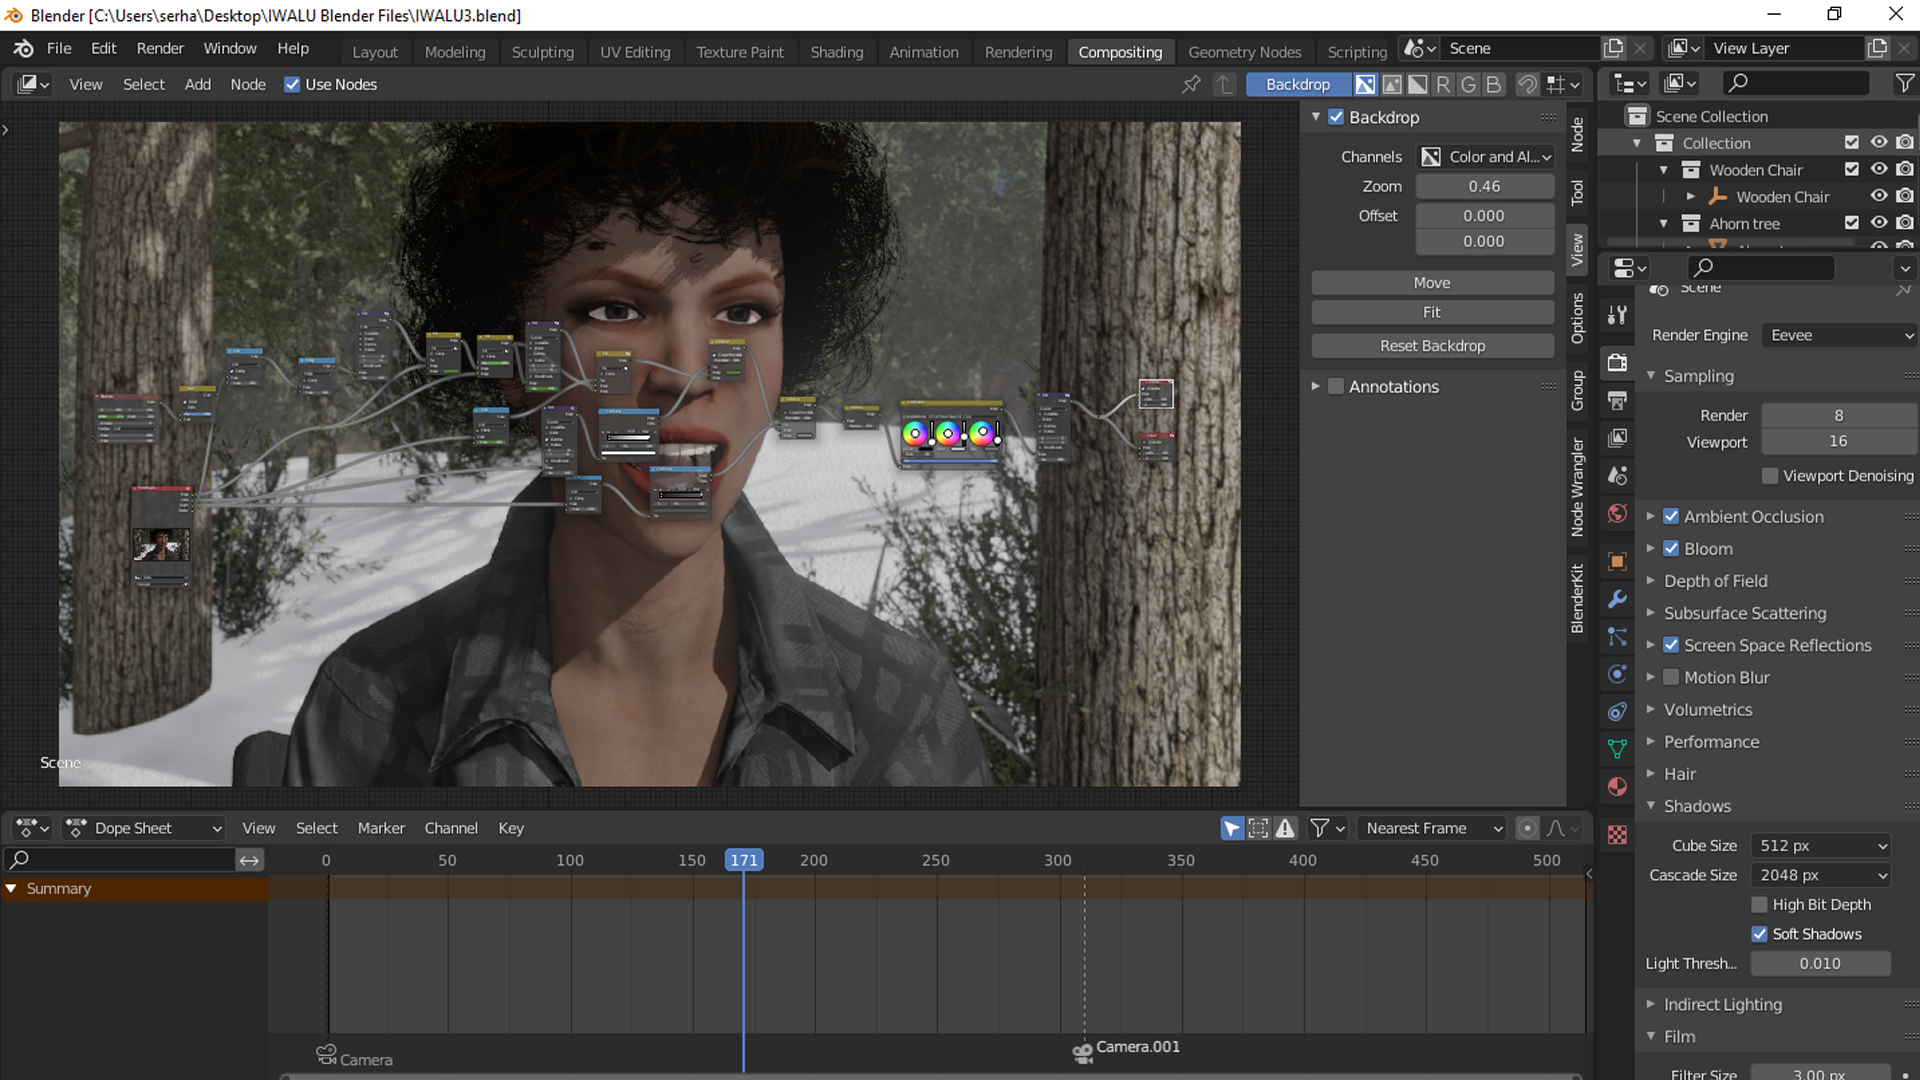Disable the Backdrop panel checkbox
The image size is (1920, 1080).
tap(1336, 117)
